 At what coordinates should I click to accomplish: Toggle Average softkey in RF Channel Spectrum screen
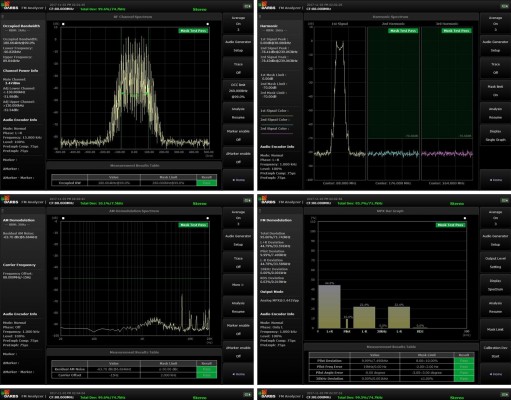[238, 24]
